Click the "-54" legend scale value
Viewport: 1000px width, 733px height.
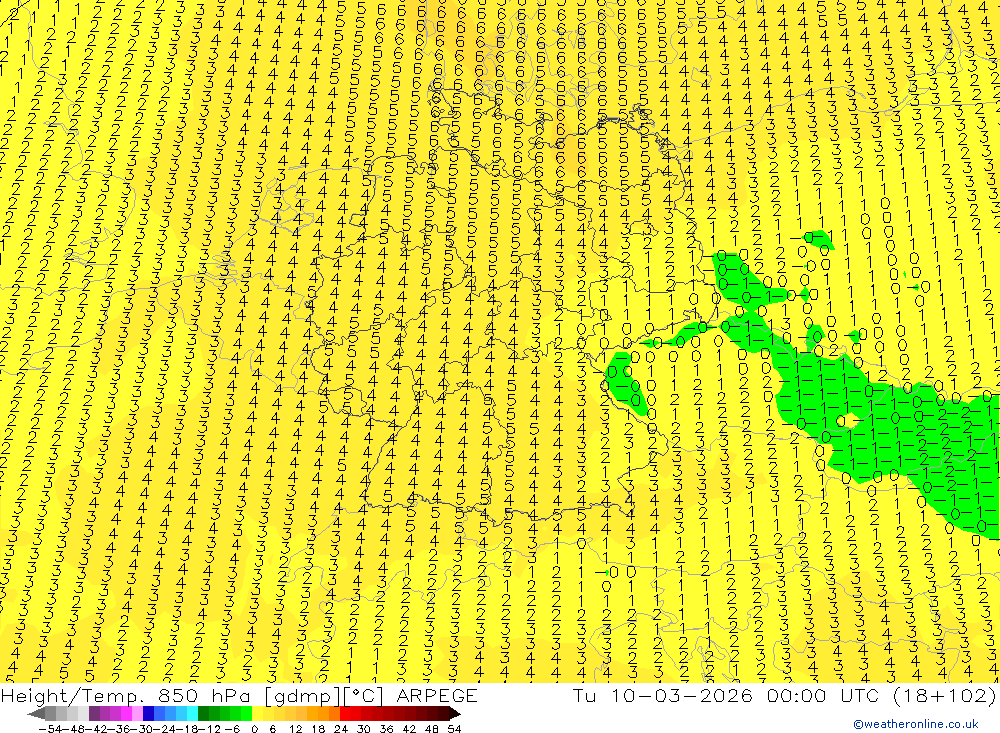tap(50, 729)
